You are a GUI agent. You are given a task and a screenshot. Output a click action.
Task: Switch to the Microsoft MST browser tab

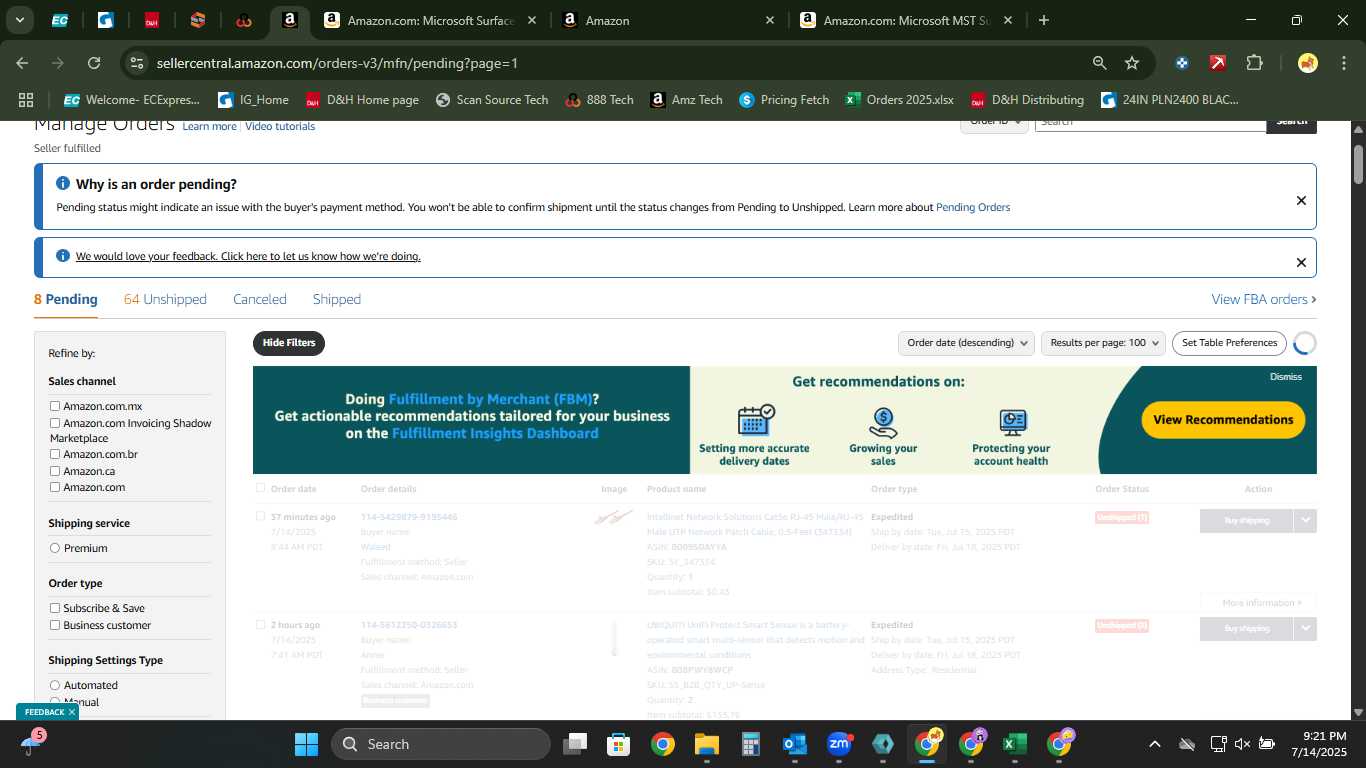click(x=906, y=20)
